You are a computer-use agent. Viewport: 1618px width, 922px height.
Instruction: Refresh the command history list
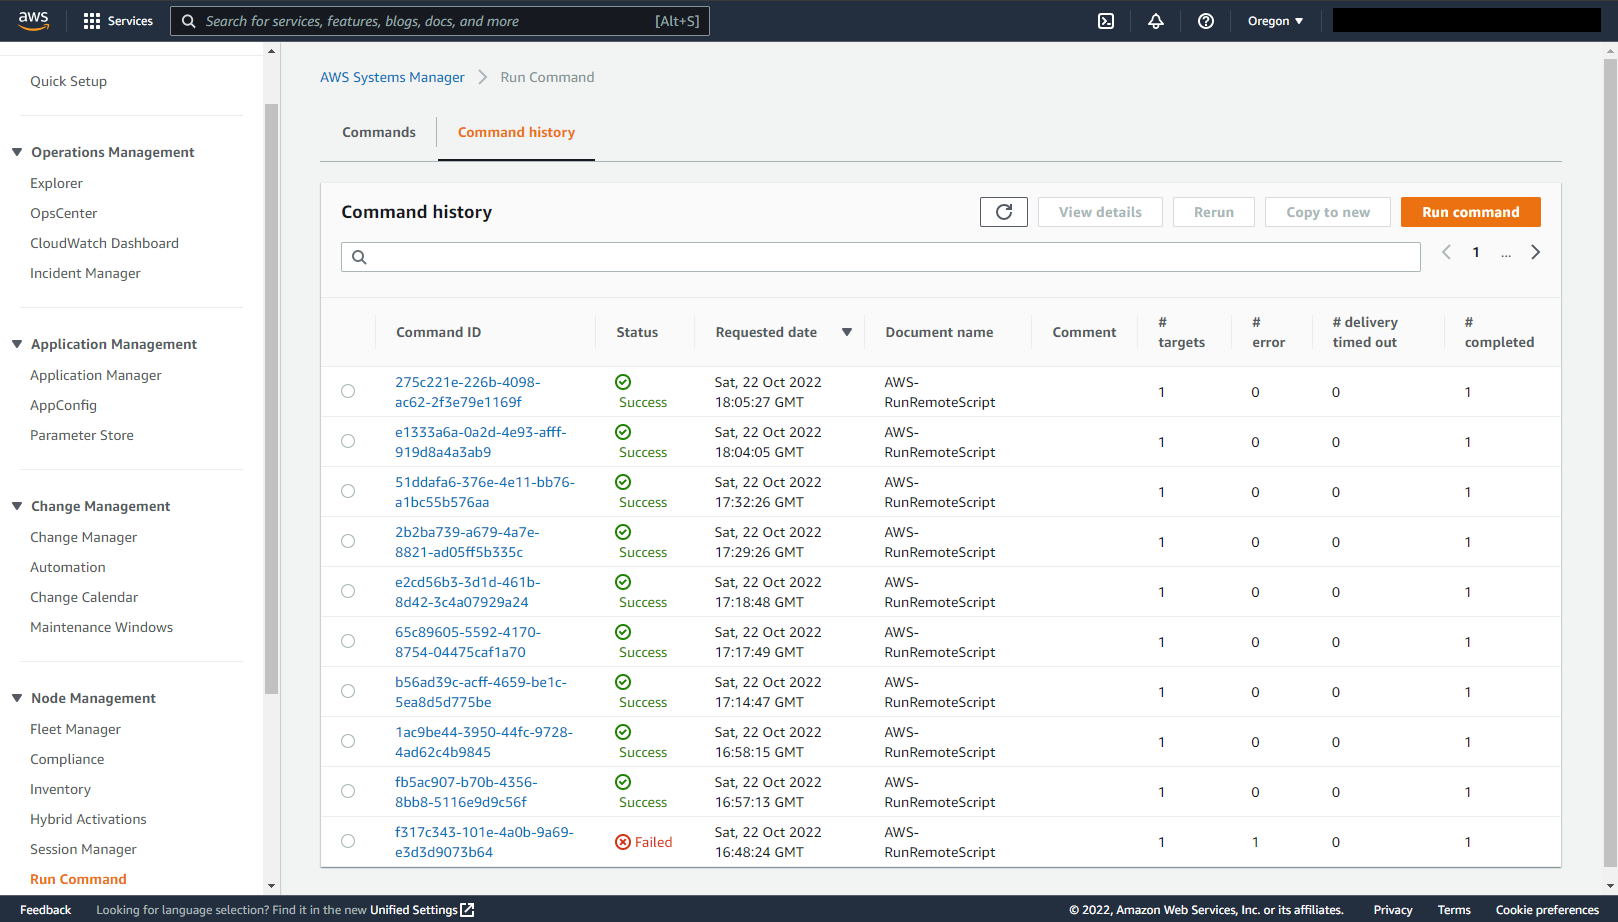coord(1004,212)
